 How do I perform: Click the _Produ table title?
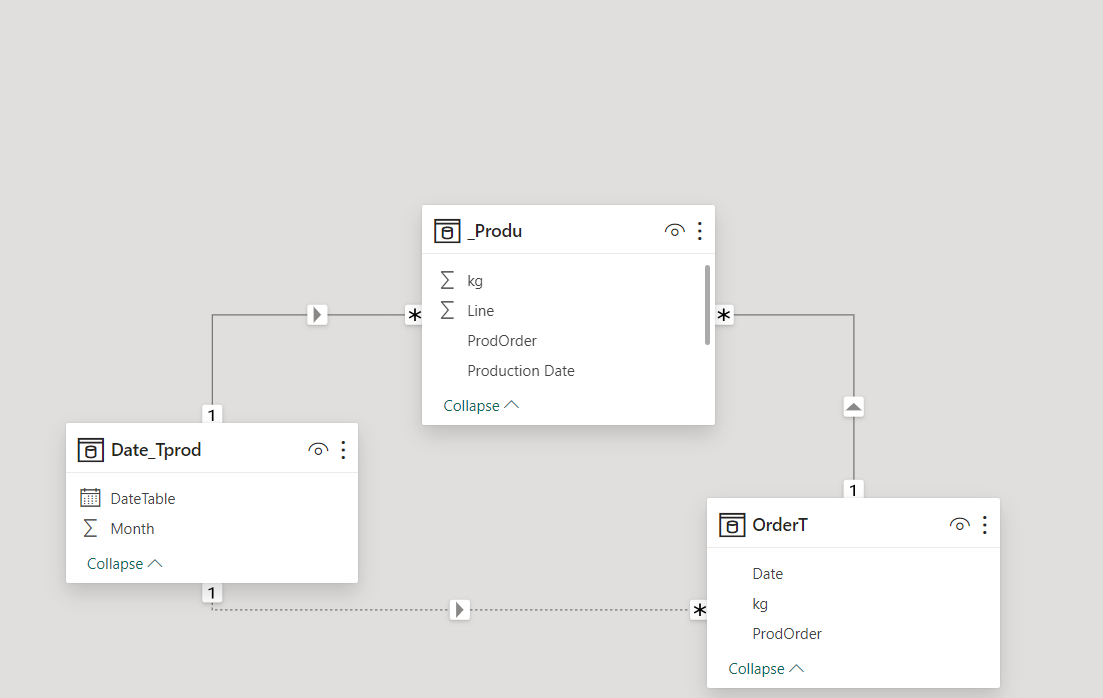[495, 231]
